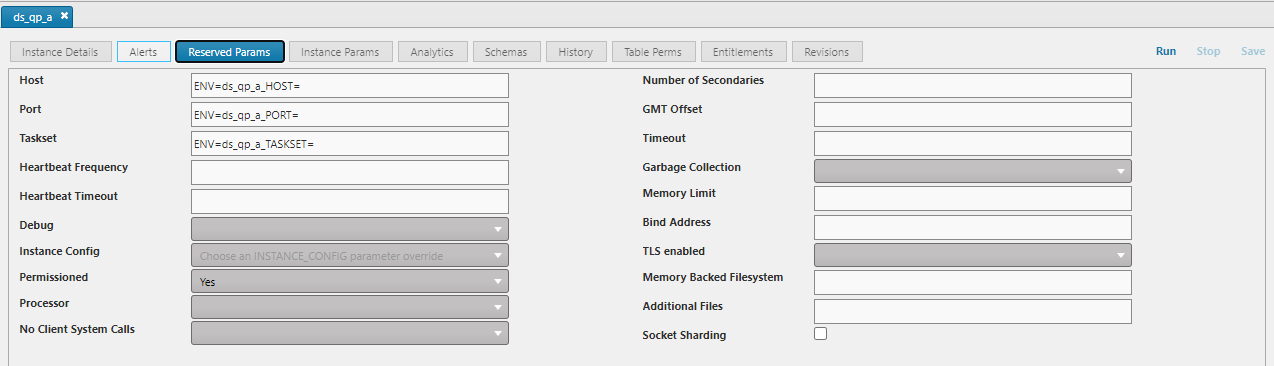Focus the Memory Limit field

973,198
